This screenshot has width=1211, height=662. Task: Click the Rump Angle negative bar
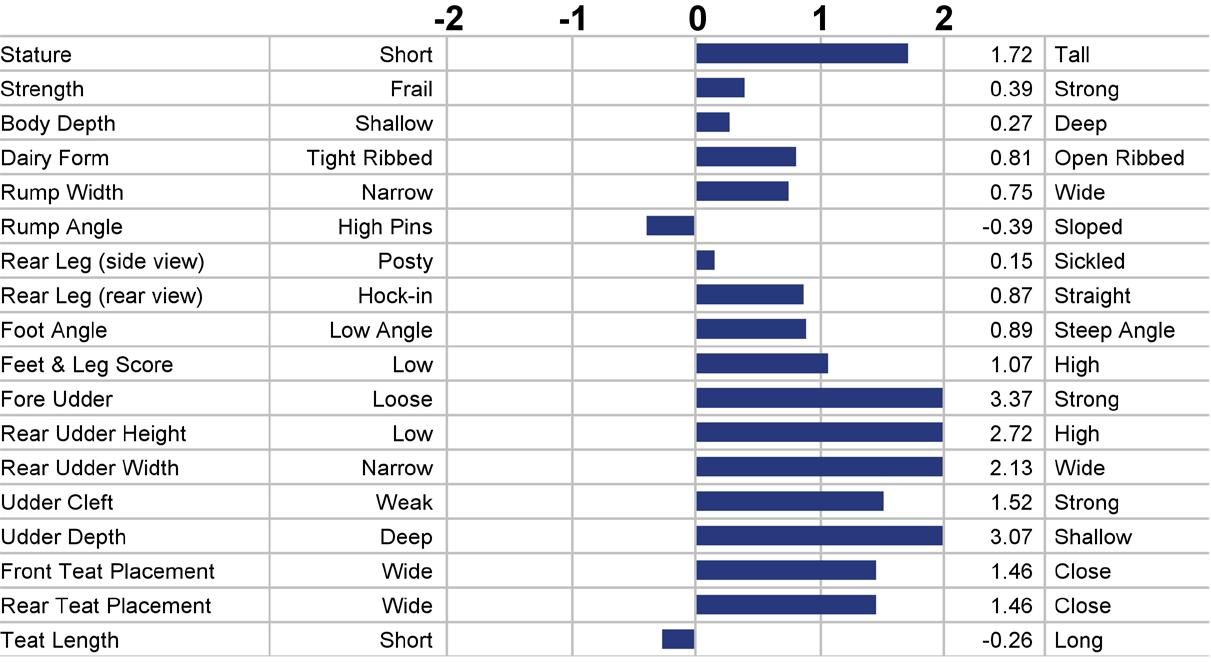click(671, 226)
